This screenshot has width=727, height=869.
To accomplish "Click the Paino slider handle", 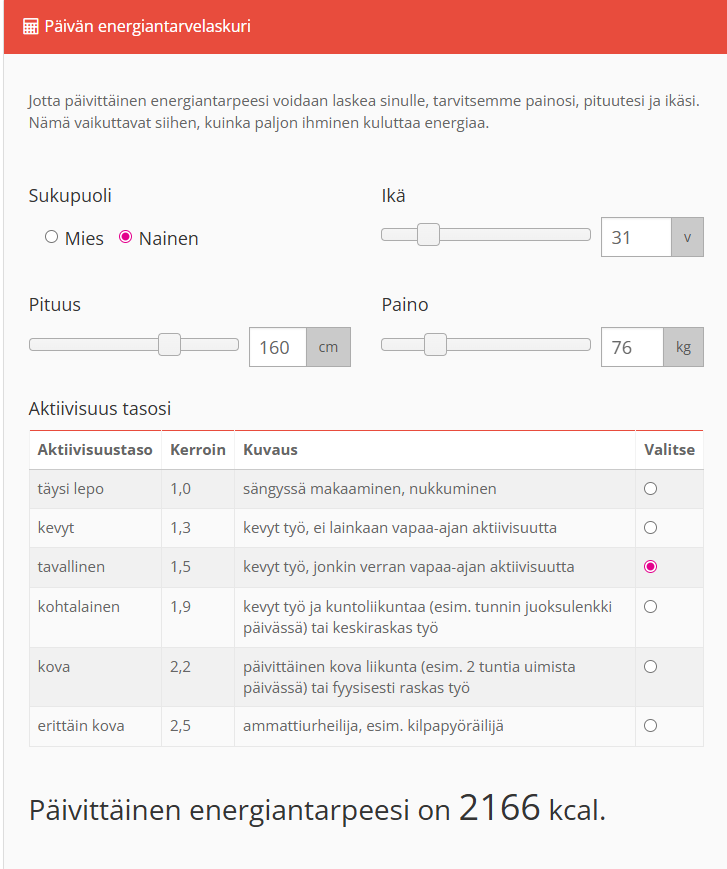I will (435, 345).
